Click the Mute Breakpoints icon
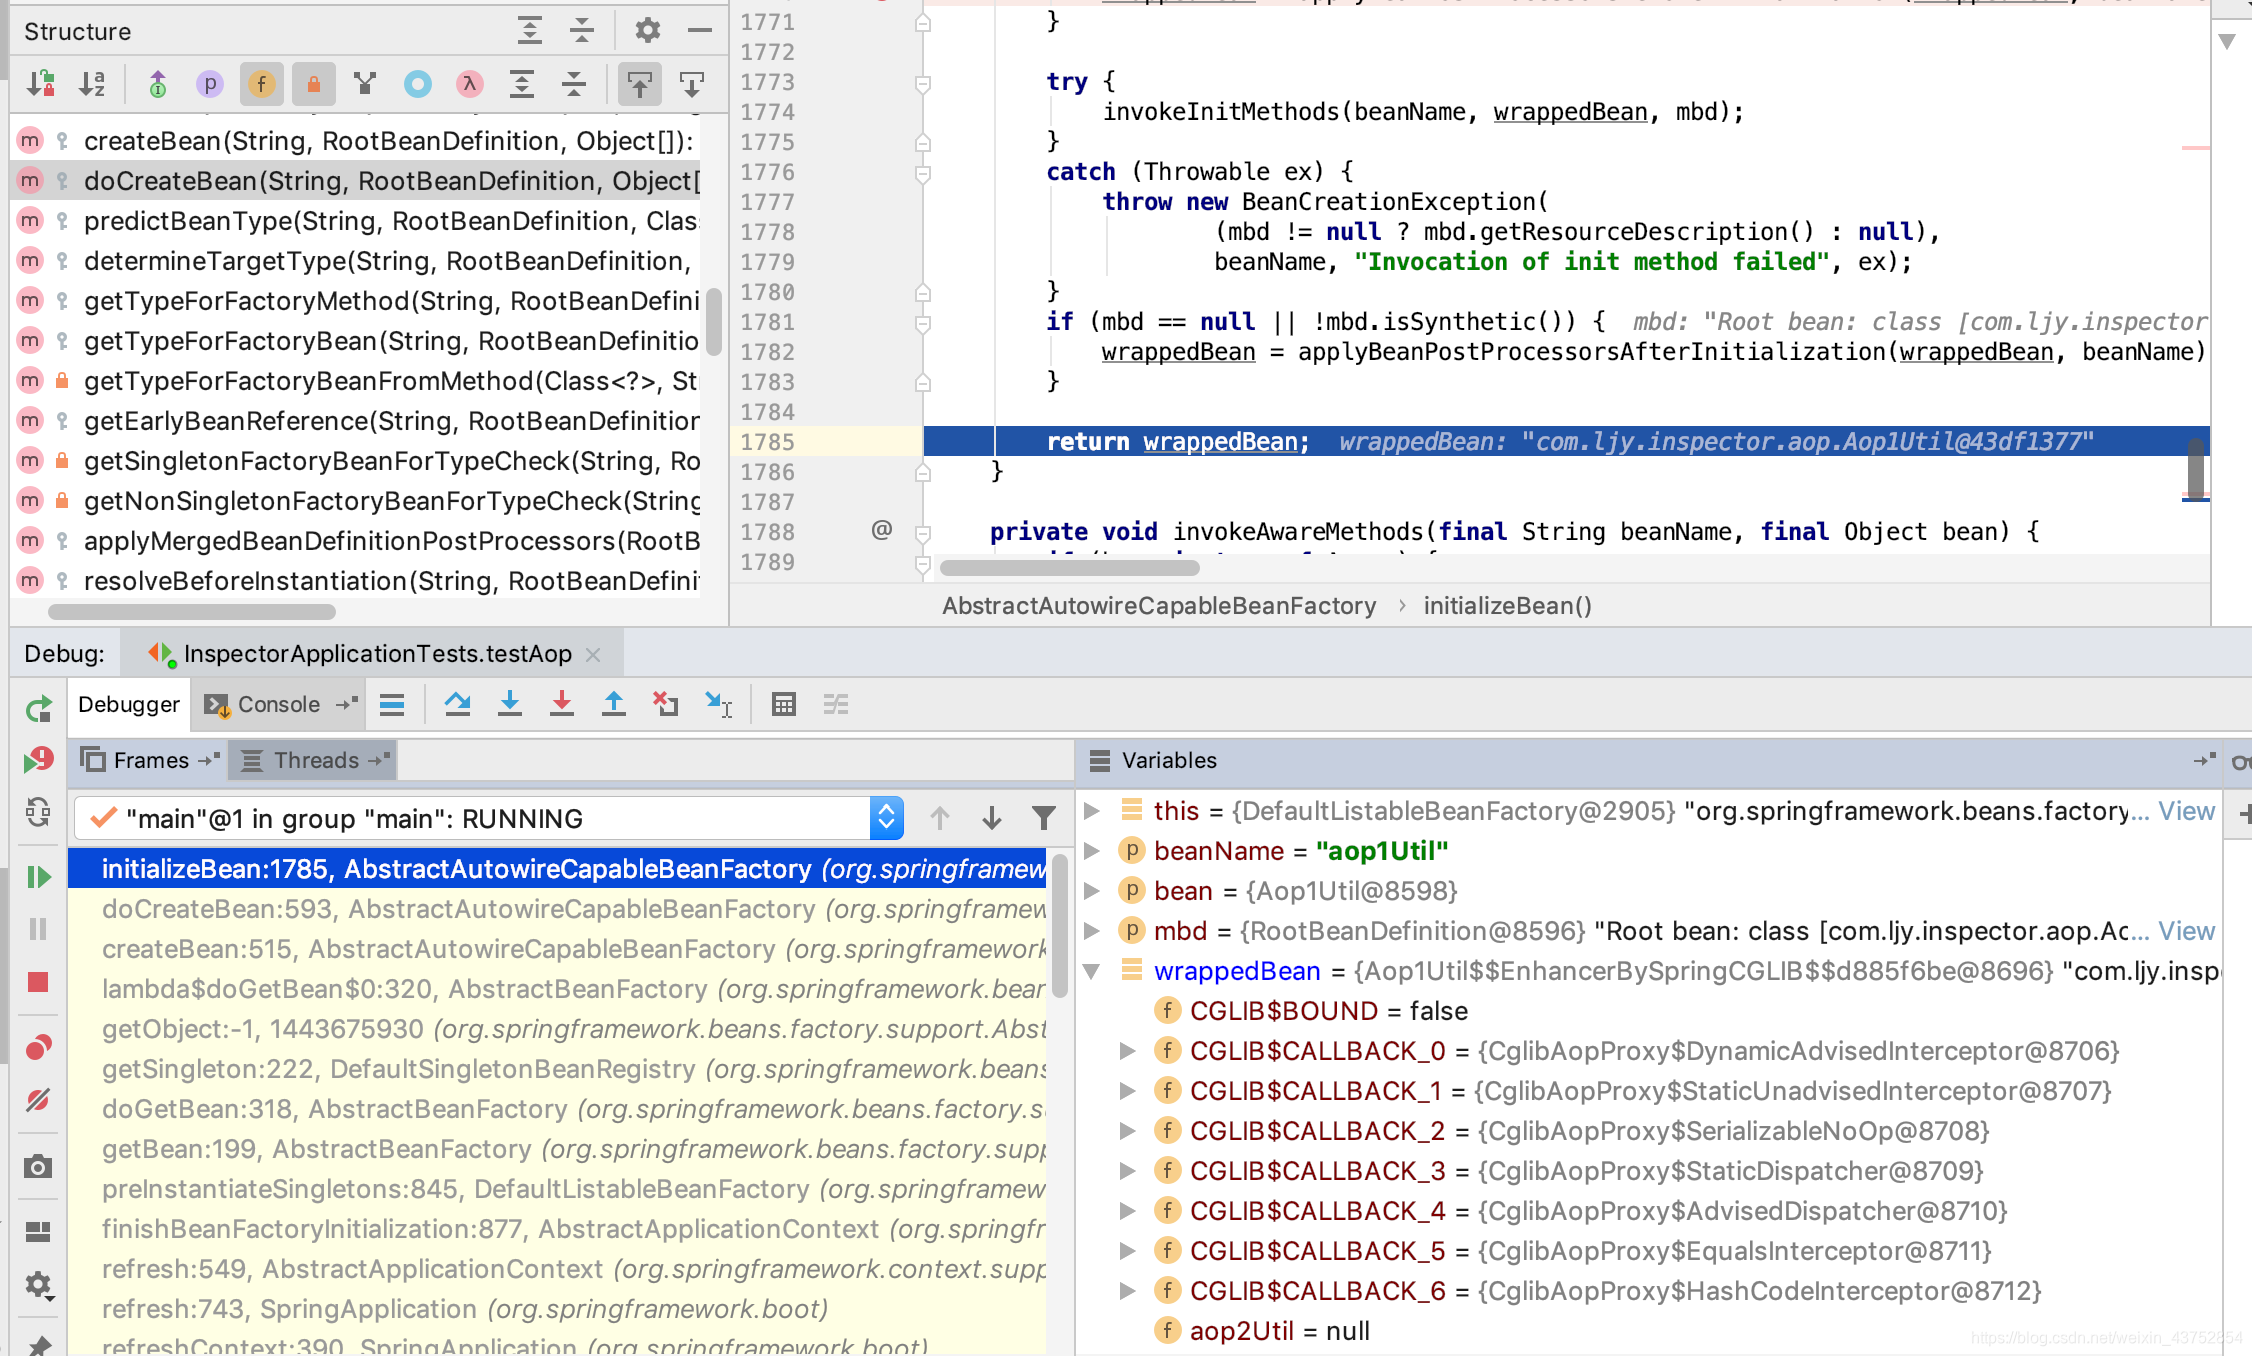The image size is (2252, 1356). (38, 1100)
